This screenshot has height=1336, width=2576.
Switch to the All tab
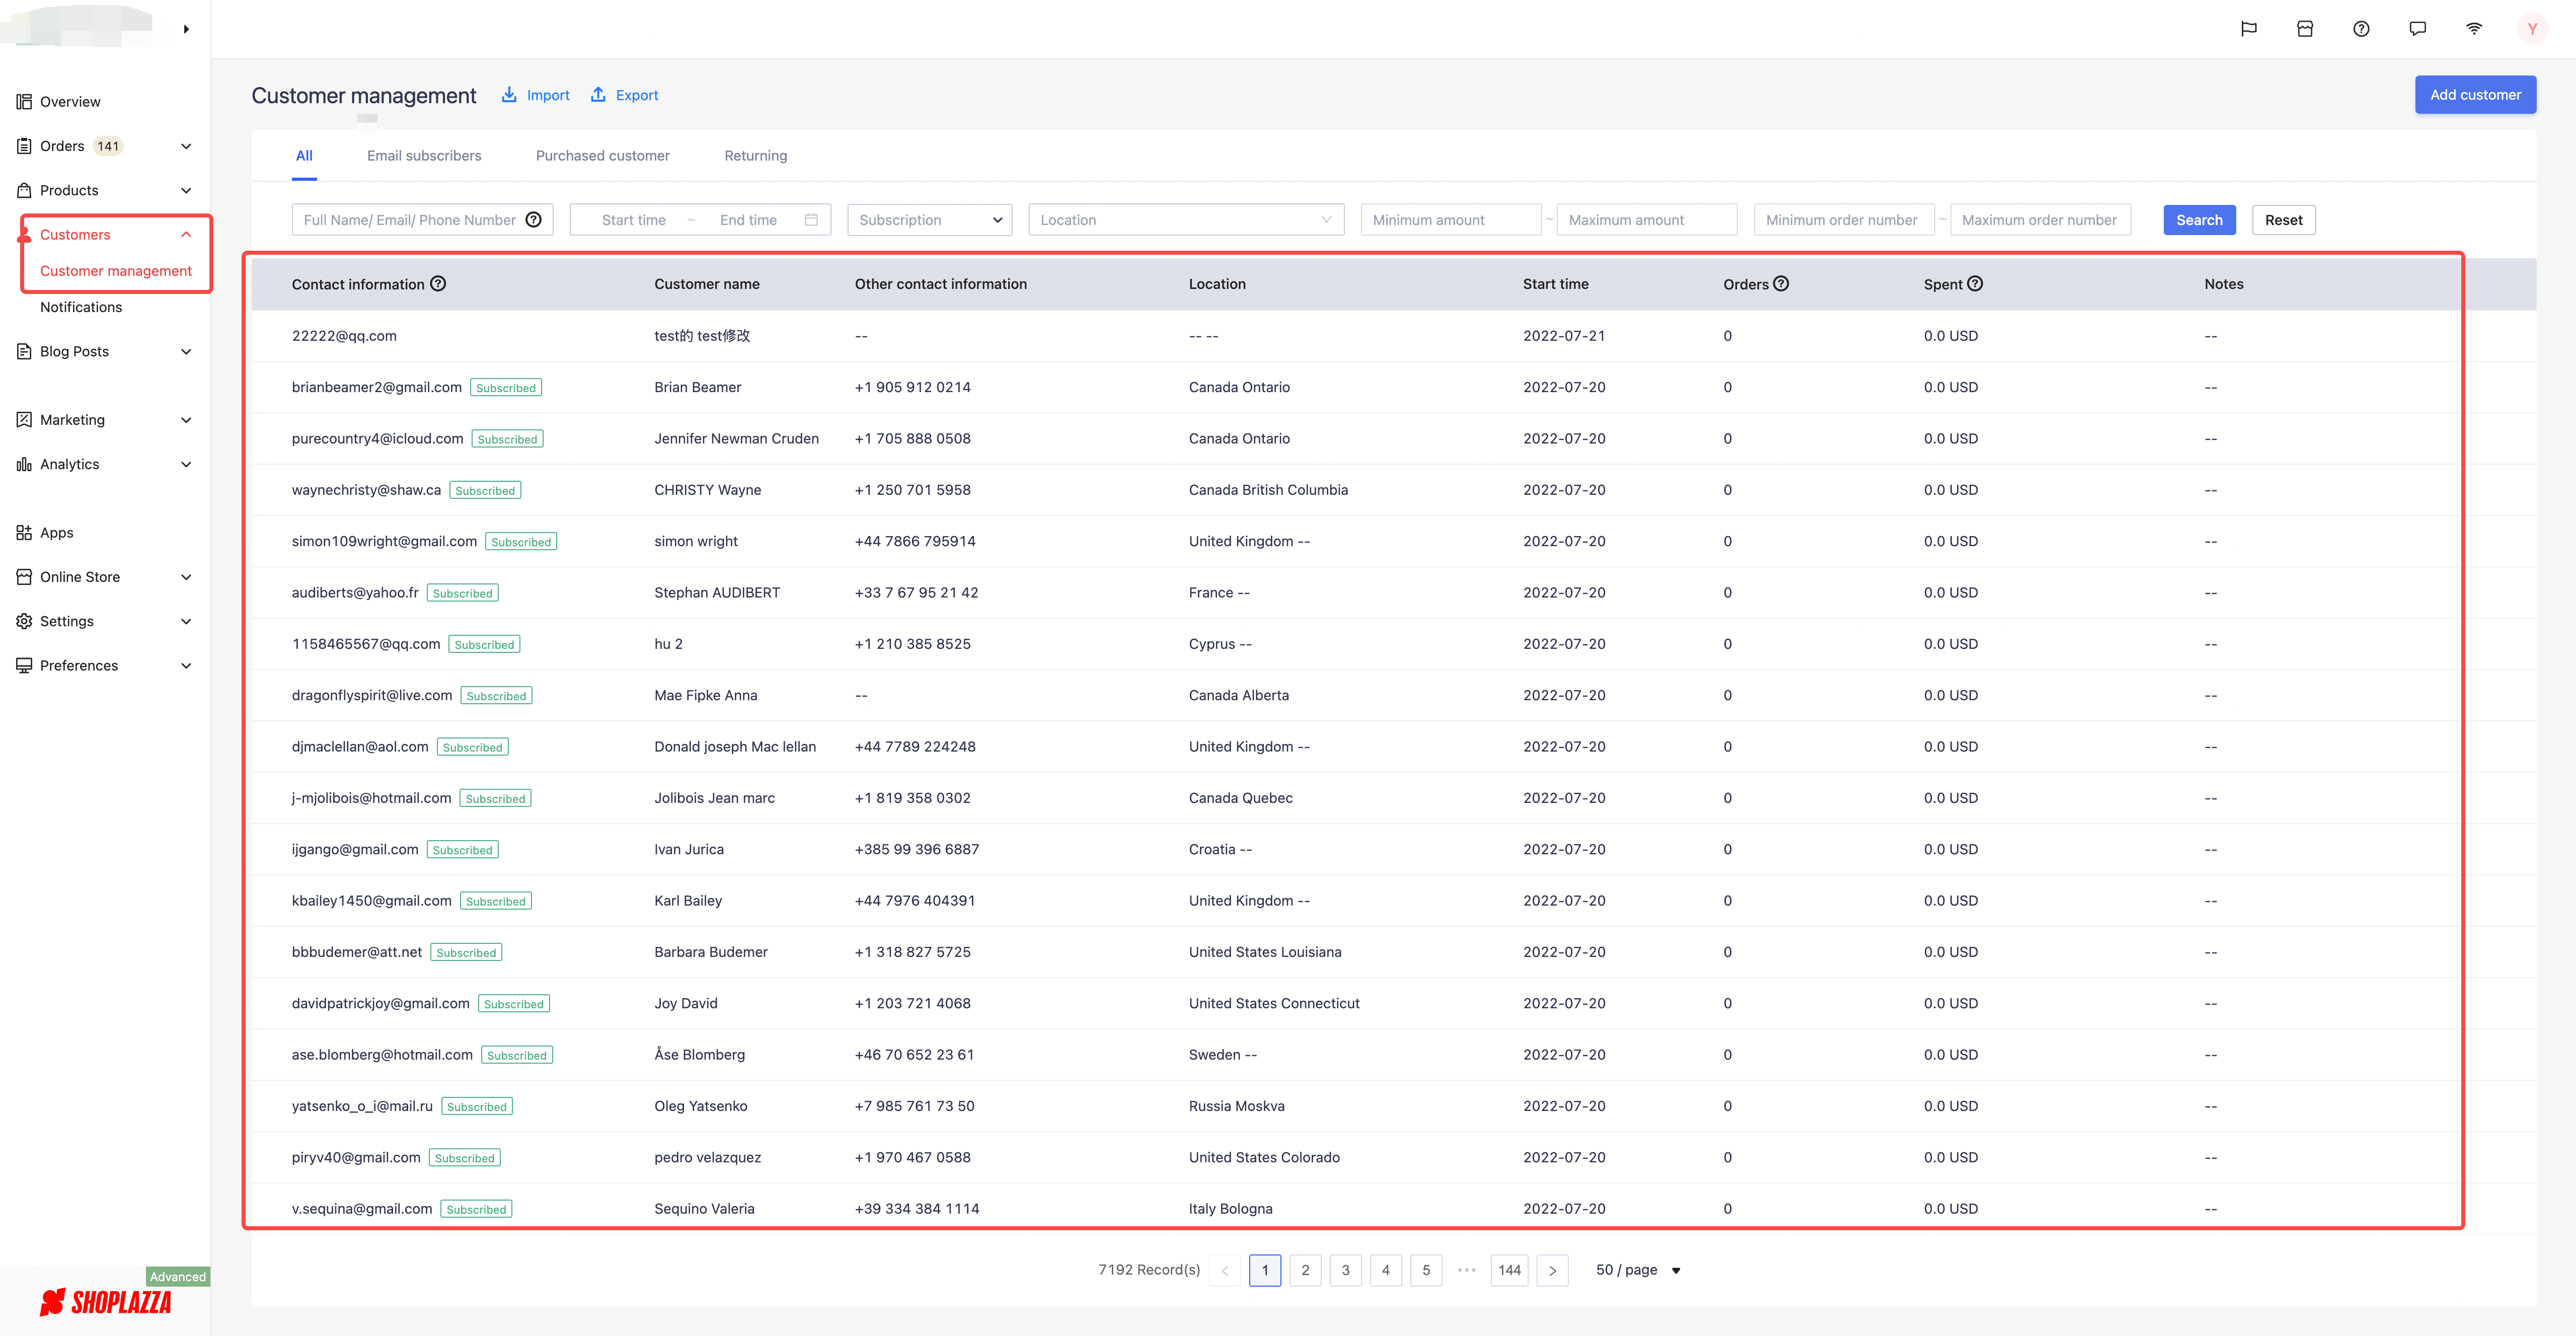[304, 156]
